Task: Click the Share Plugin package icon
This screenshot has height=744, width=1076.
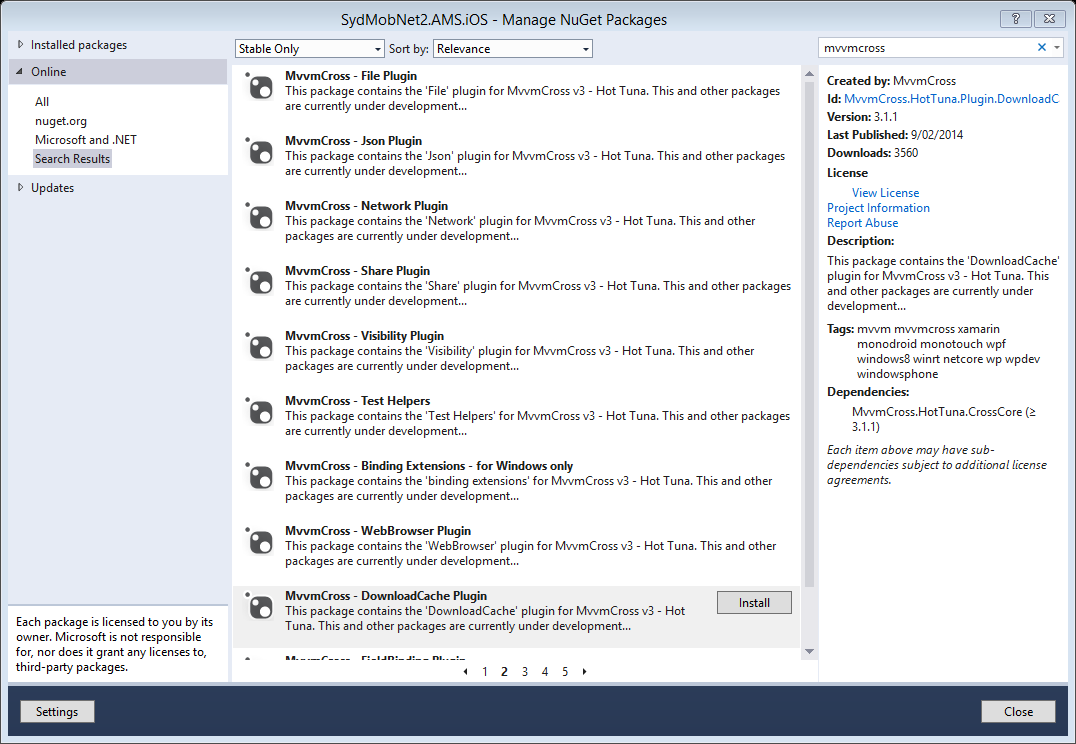Action: (x=259, y=282)
